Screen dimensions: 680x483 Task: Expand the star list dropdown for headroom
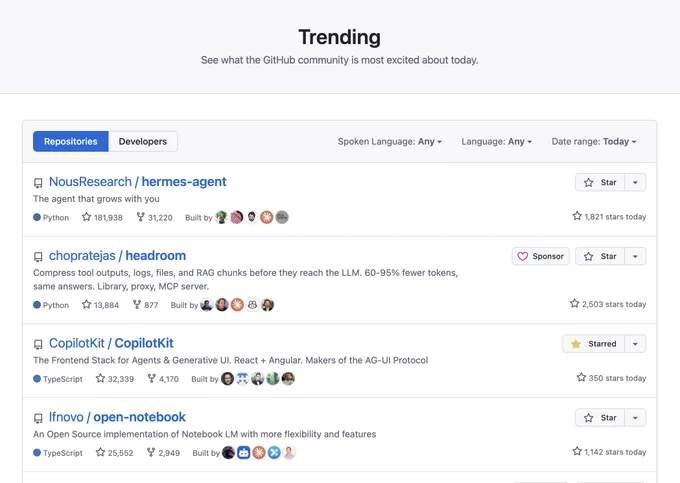[635, 256]
